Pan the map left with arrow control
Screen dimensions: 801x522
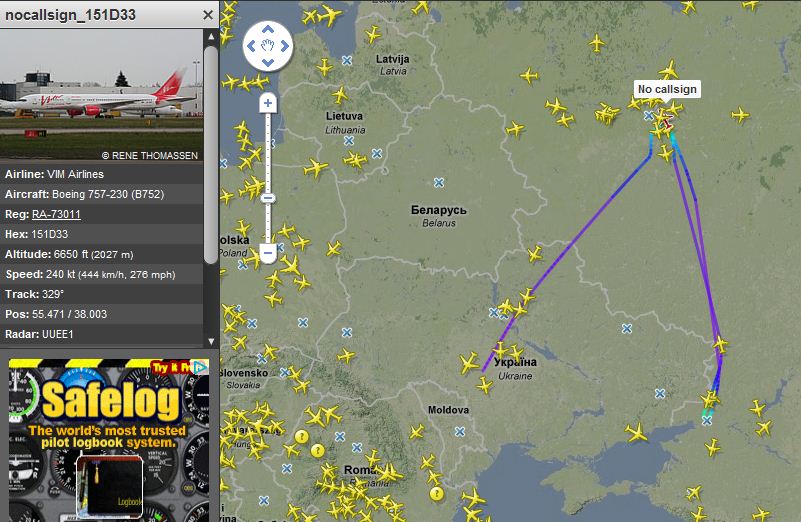pyautogui.click(x=251, y=46)
